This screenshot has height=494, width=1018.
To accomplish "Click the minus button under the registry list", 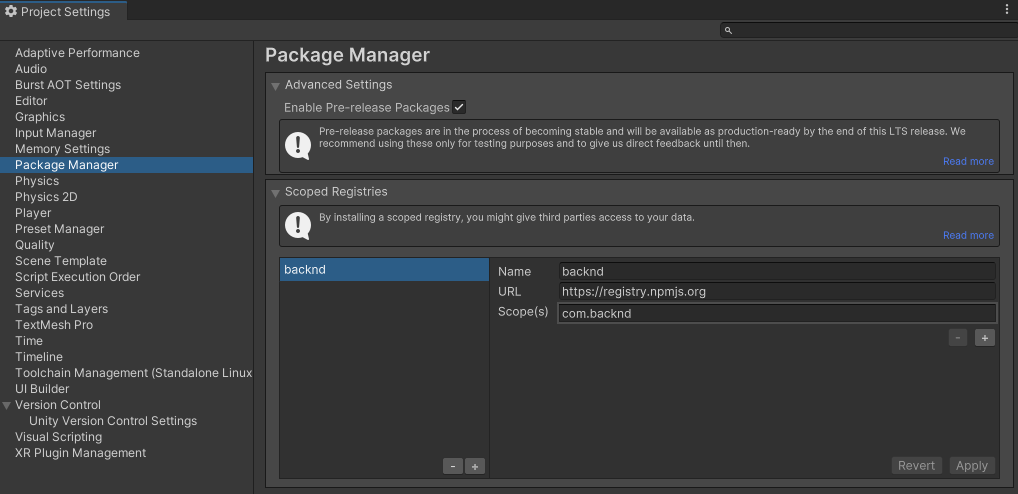I will coord(453,466).
